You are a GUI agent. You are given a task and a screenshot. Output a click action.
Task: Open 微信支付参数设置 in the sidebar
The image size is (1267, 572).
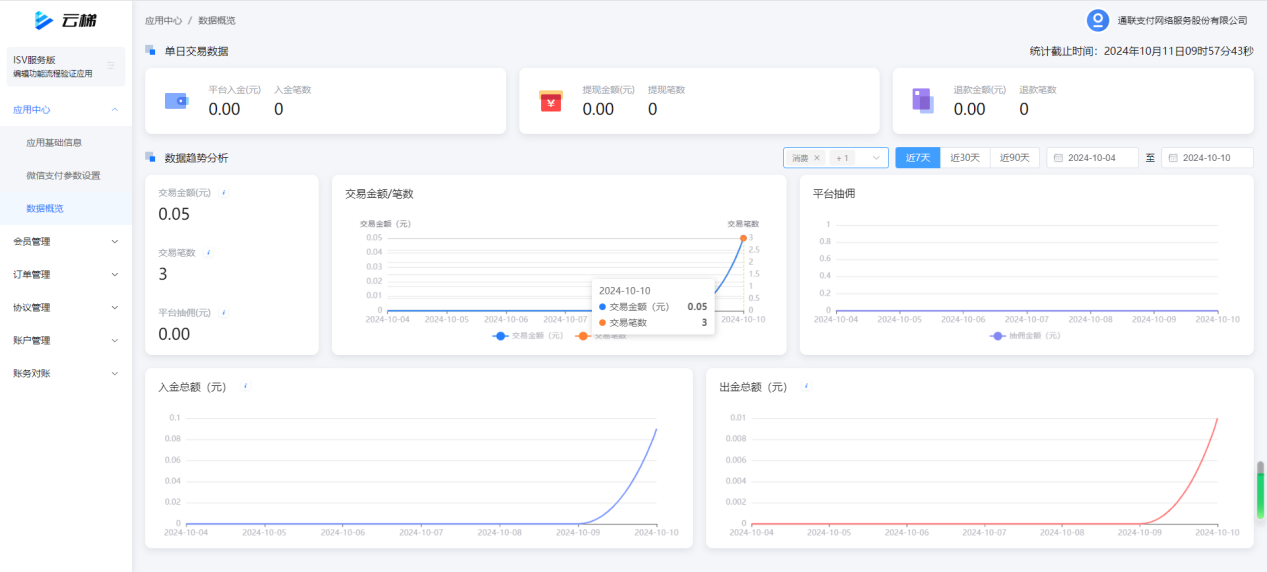pos(66,176)
